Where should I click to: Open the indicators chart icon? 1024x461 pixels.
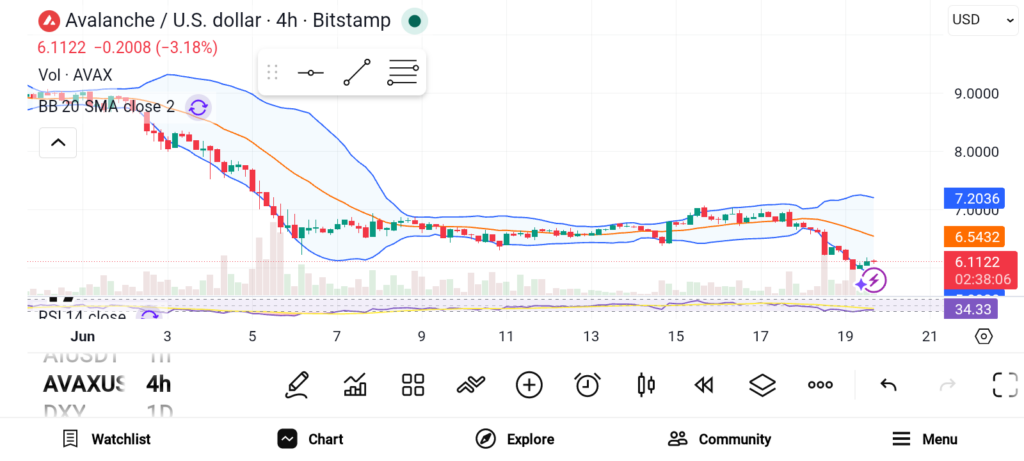355,385
